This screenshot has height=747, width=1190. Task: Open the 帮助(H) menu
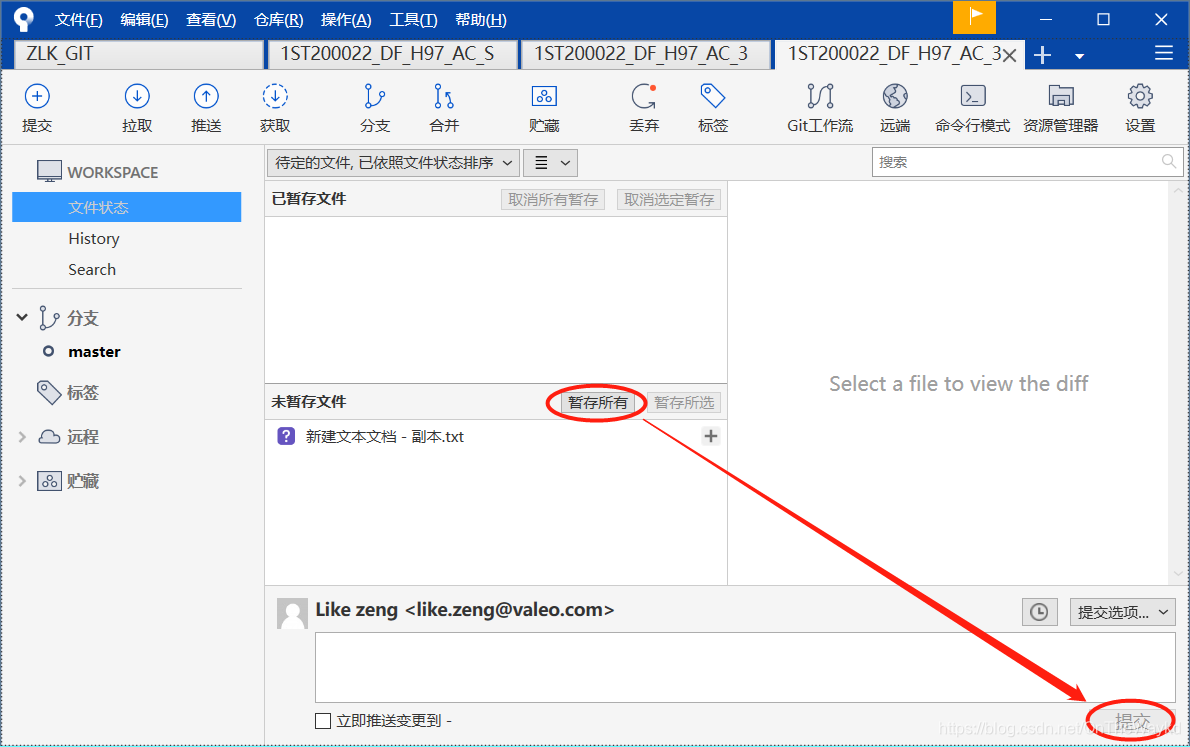click(x=480, y=20)
